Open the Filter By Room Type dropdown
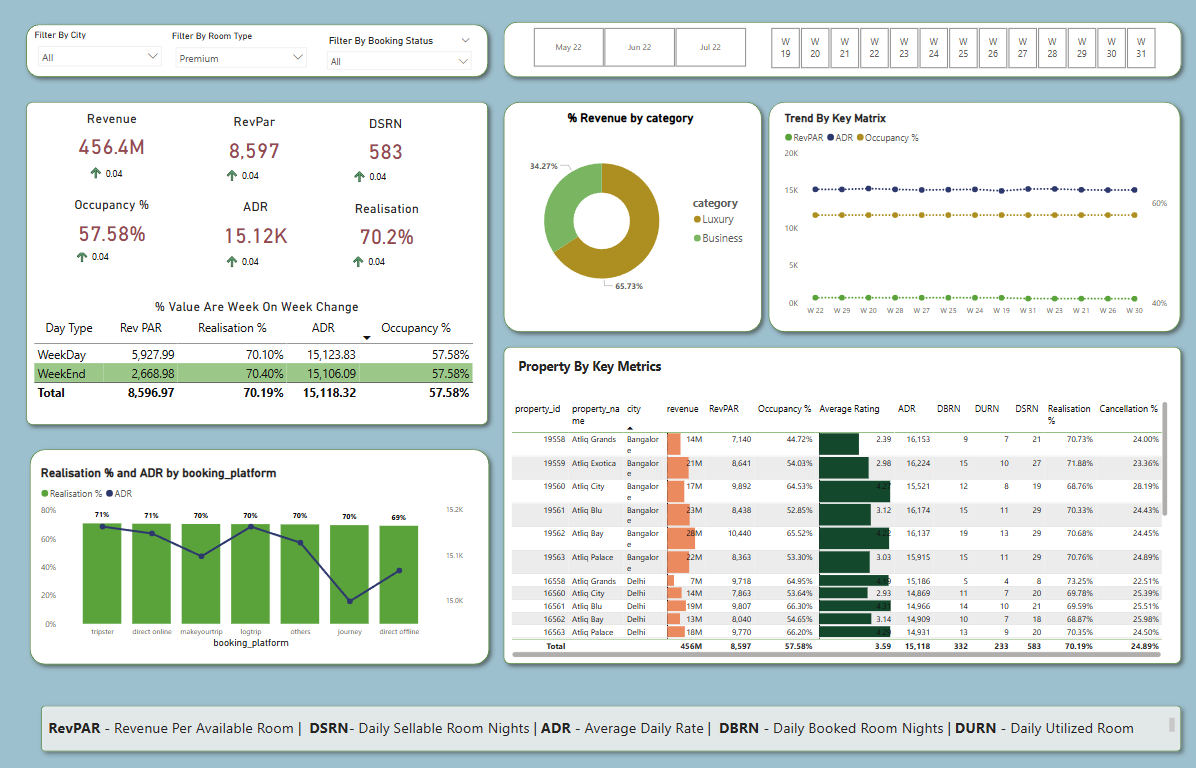Screen dimensions: 1196x768 pyautogui.click(x=240, y=58)
